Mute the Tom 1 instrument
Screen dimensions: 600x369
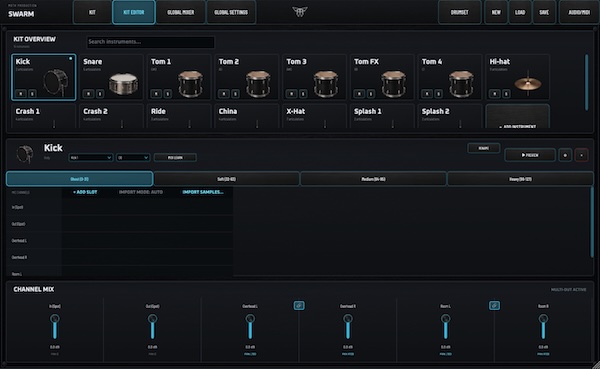pyautogui.click(x=156, y=93)
